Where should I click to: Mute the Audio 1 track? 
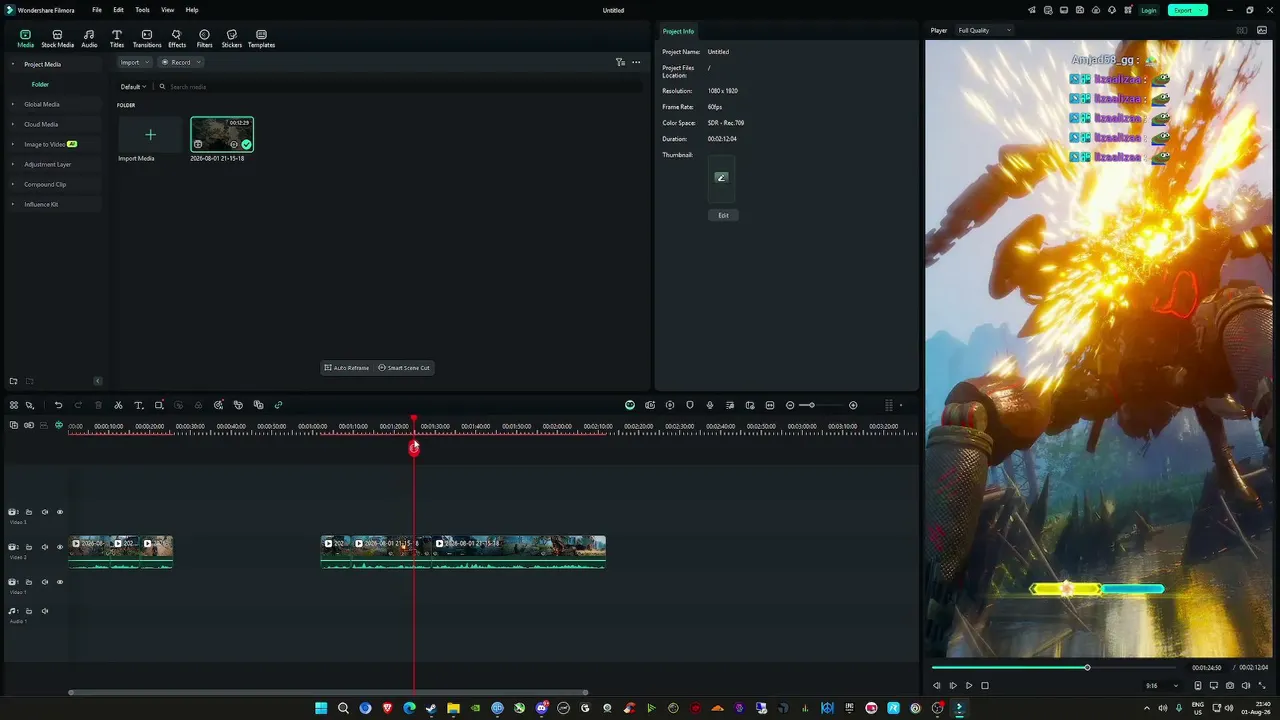45,611
